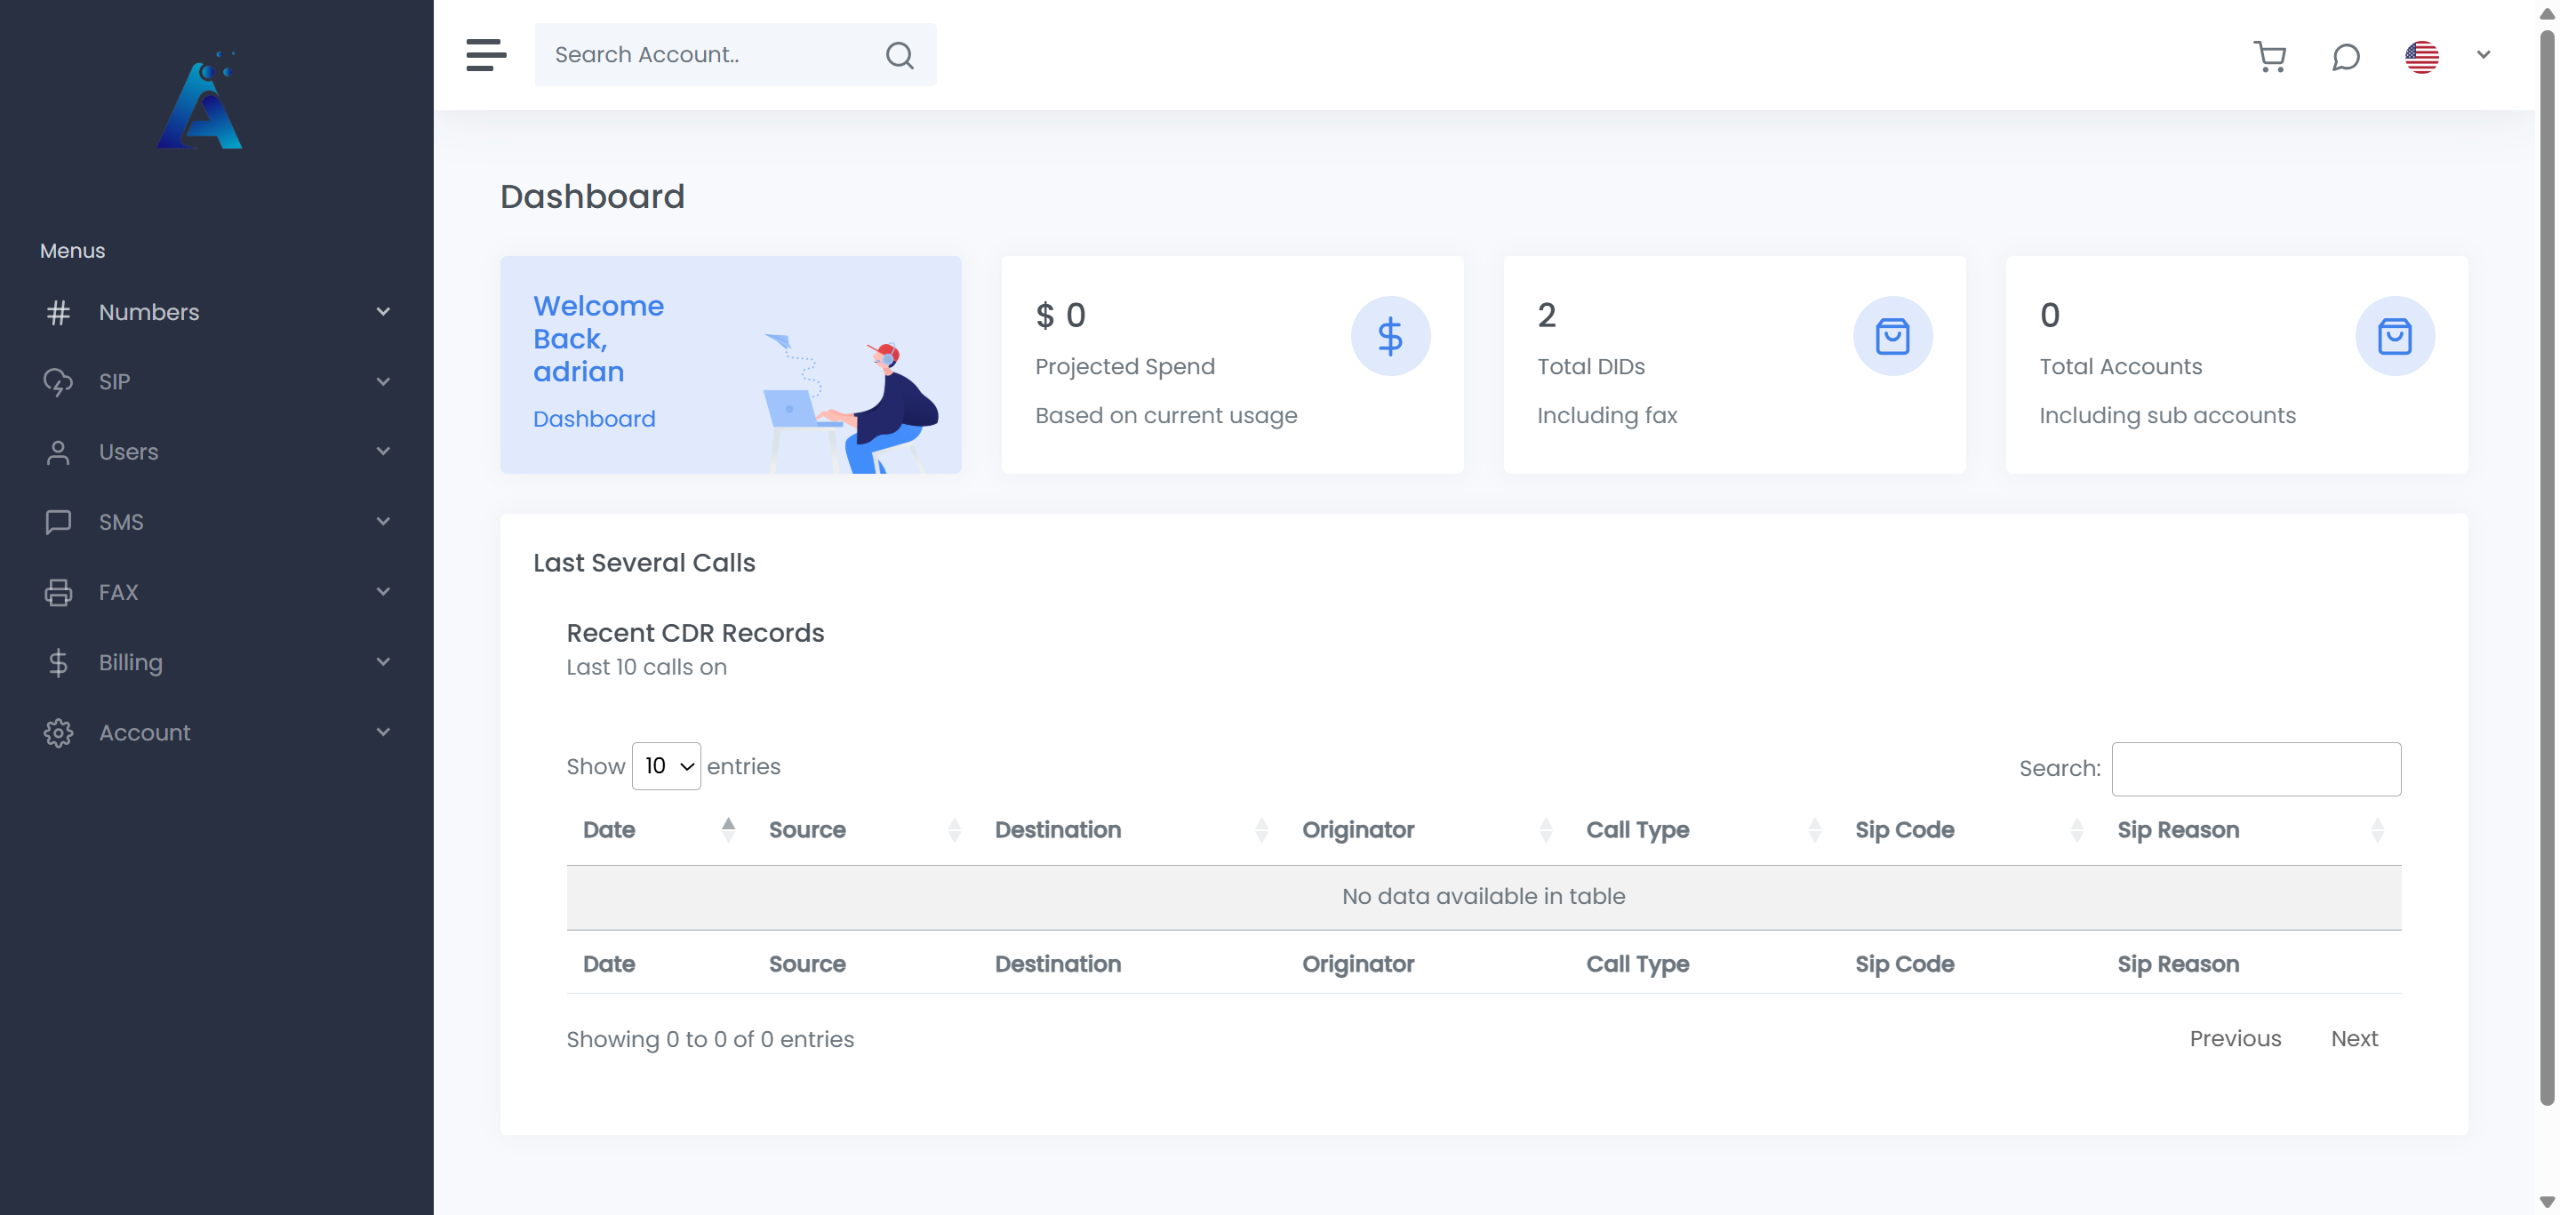Open the shopping cart icon
The width and height of the screenshot is (2560, 1215).
pyautogui.click(x=2269, y=56)
